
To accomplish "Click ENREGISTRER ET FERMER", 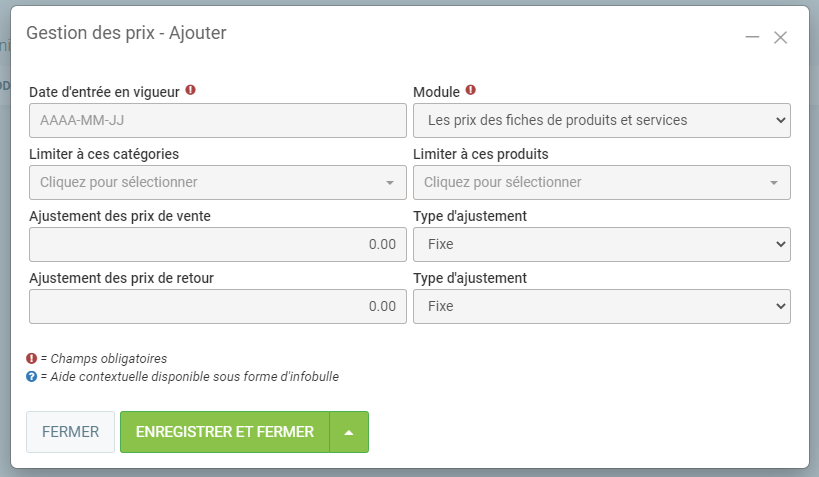I will coord(224,432).
